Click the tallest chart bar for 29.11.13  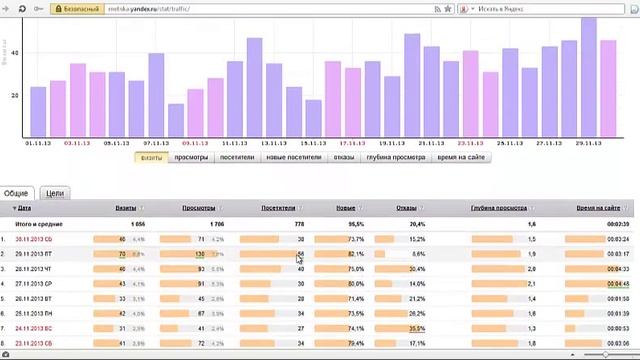[589, 77]
